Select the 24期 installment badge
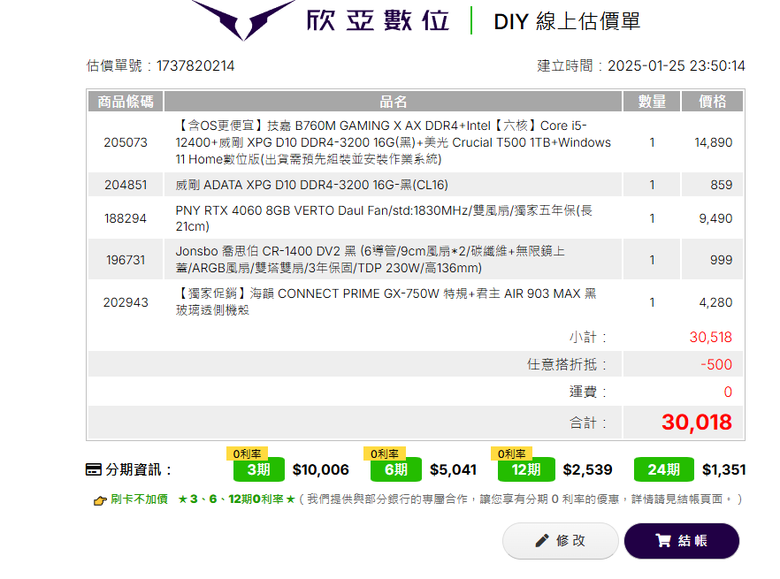Image resolution: width=780 pixels, height=579 pixels. (664, 470)
